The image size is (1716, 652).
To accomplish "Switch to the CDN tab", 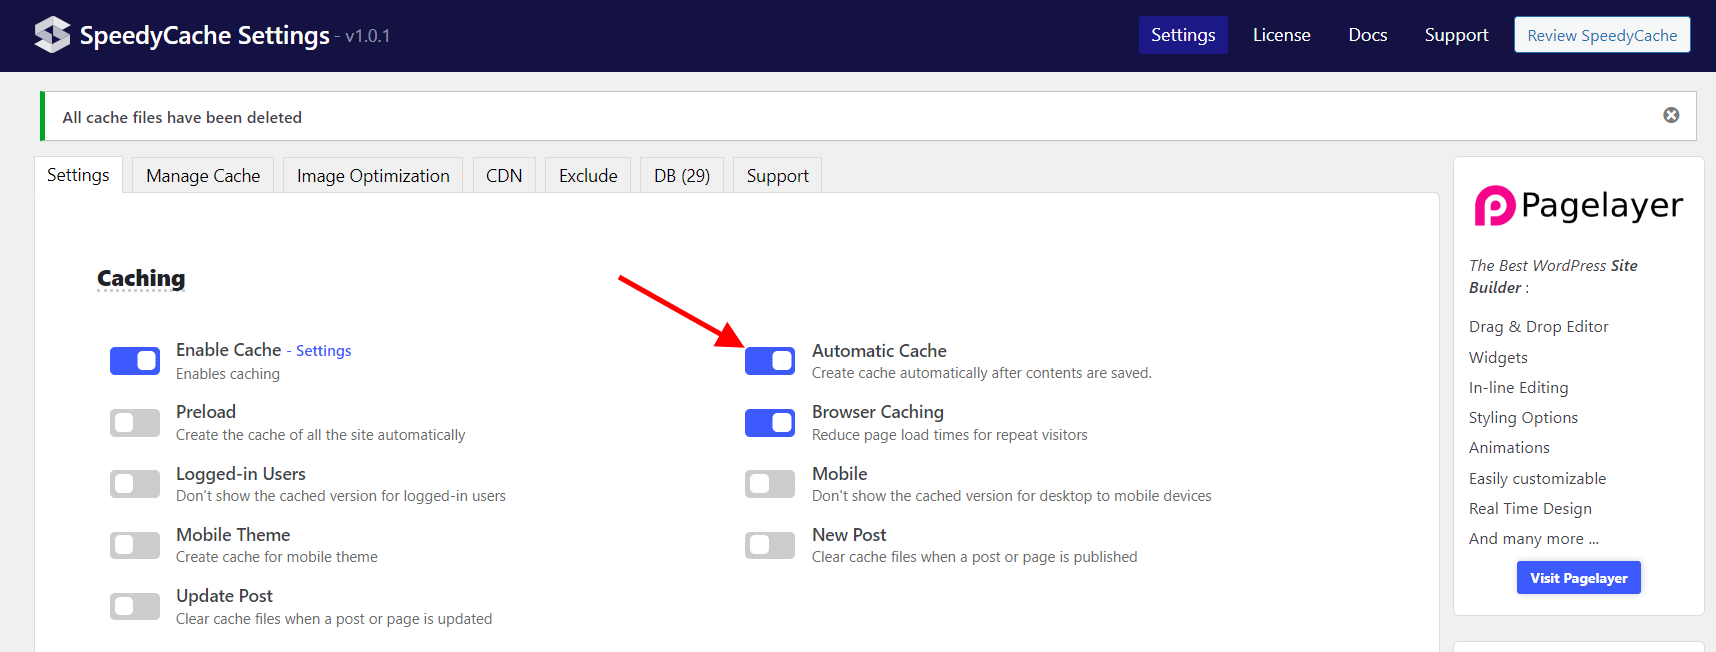I will coord(504,176).
